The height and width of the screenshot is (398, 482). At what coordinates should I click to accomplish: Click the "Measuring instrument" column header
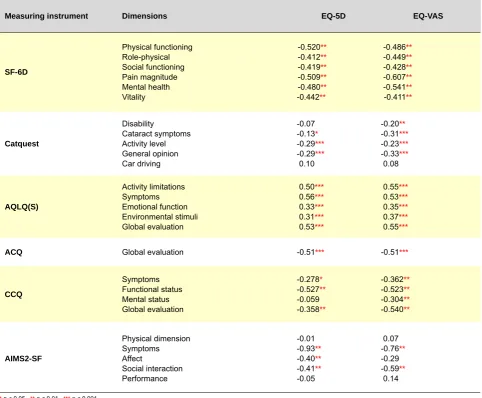pyautogui.click(x=46, y=16)
